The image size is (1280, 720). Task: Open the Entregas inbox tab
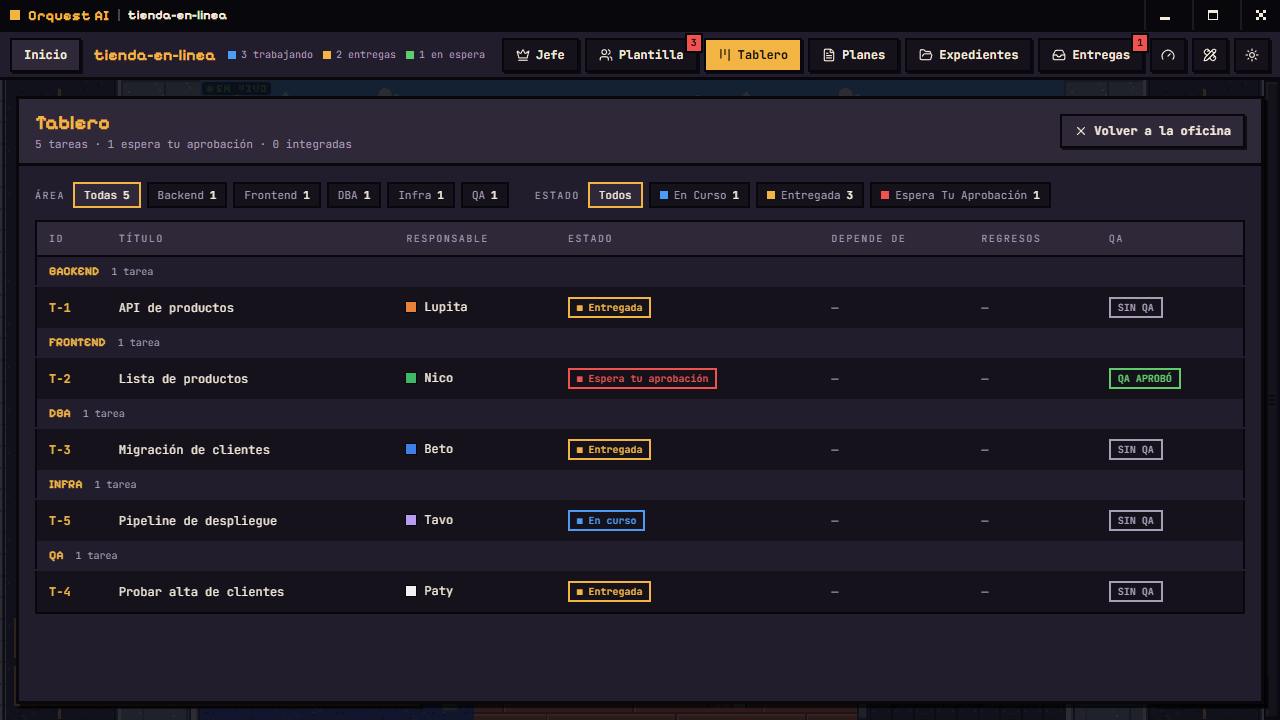coord(1091,55)
